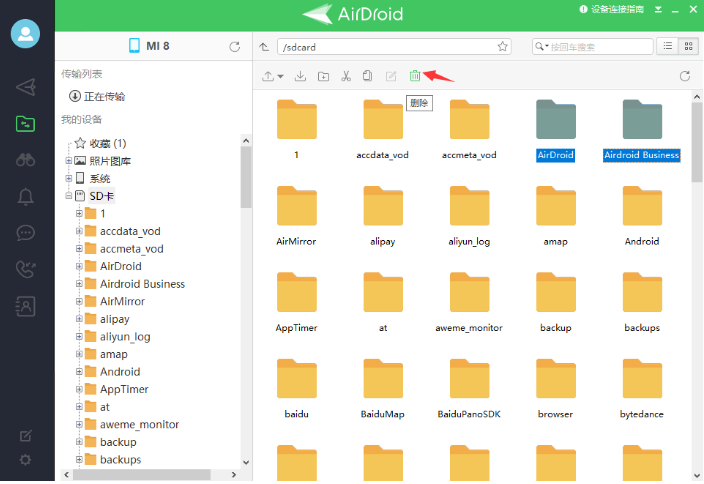Expand the AirDroid tree folder
This screenshot has height=484, width=704.
79,266
